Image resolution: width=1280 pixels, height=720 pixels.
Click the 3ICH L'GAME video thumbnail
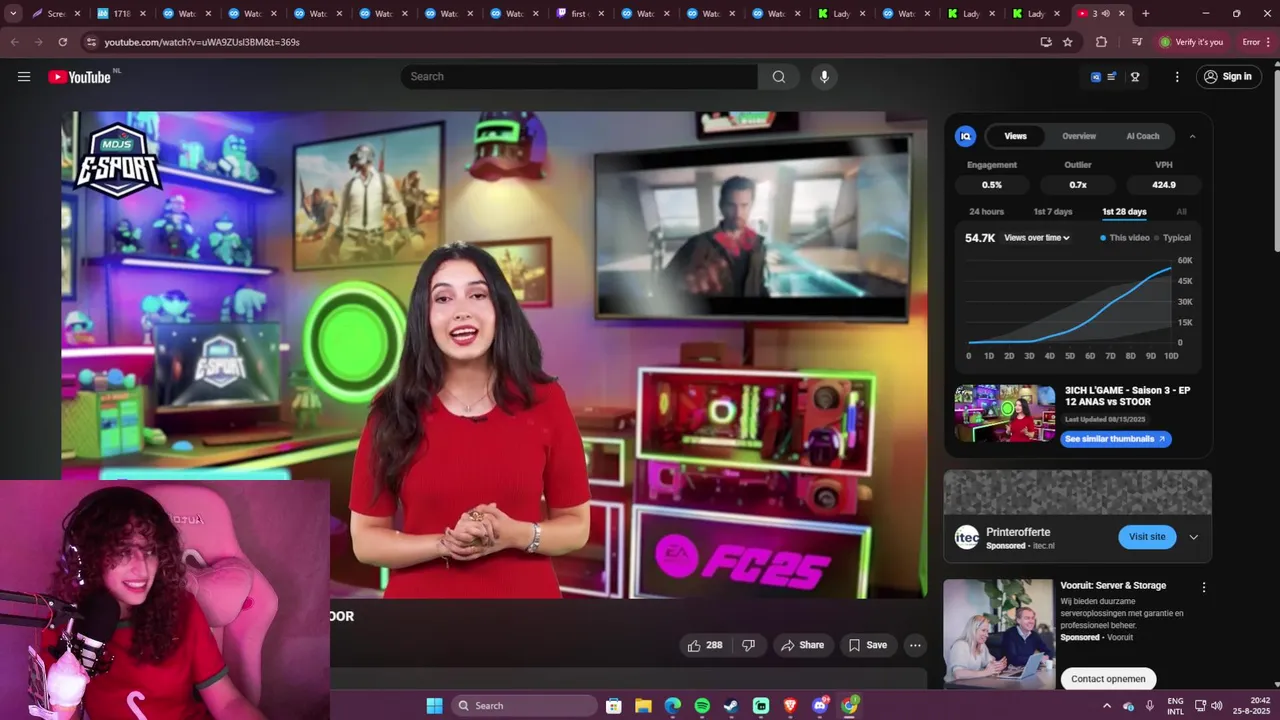coord(1005,414)
